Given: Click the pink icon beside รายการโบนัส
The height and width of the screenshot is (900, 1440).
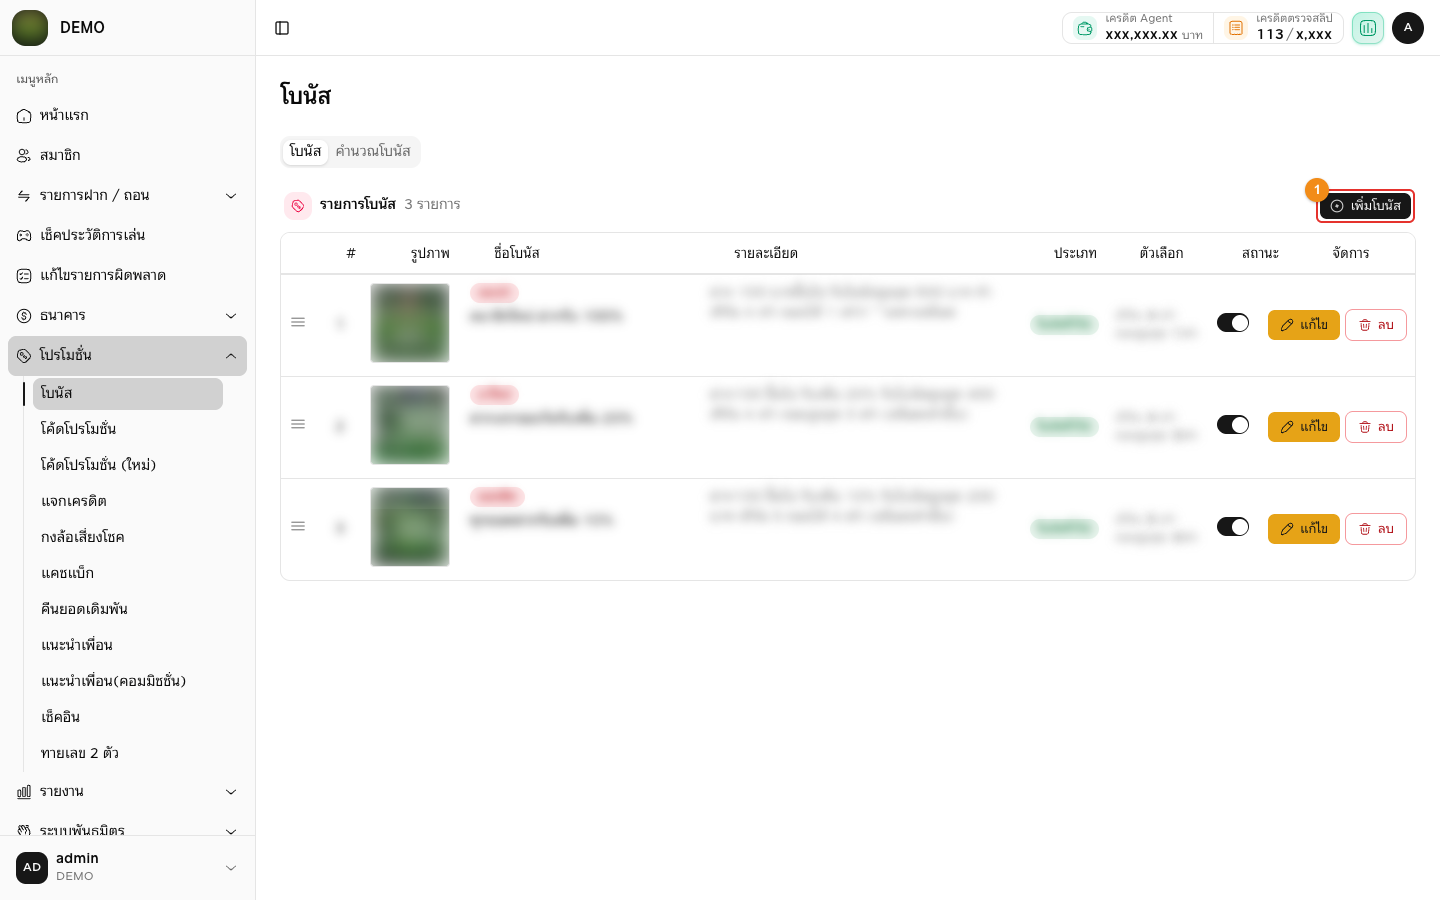Looking at the screenshot, I should point(298,205).
